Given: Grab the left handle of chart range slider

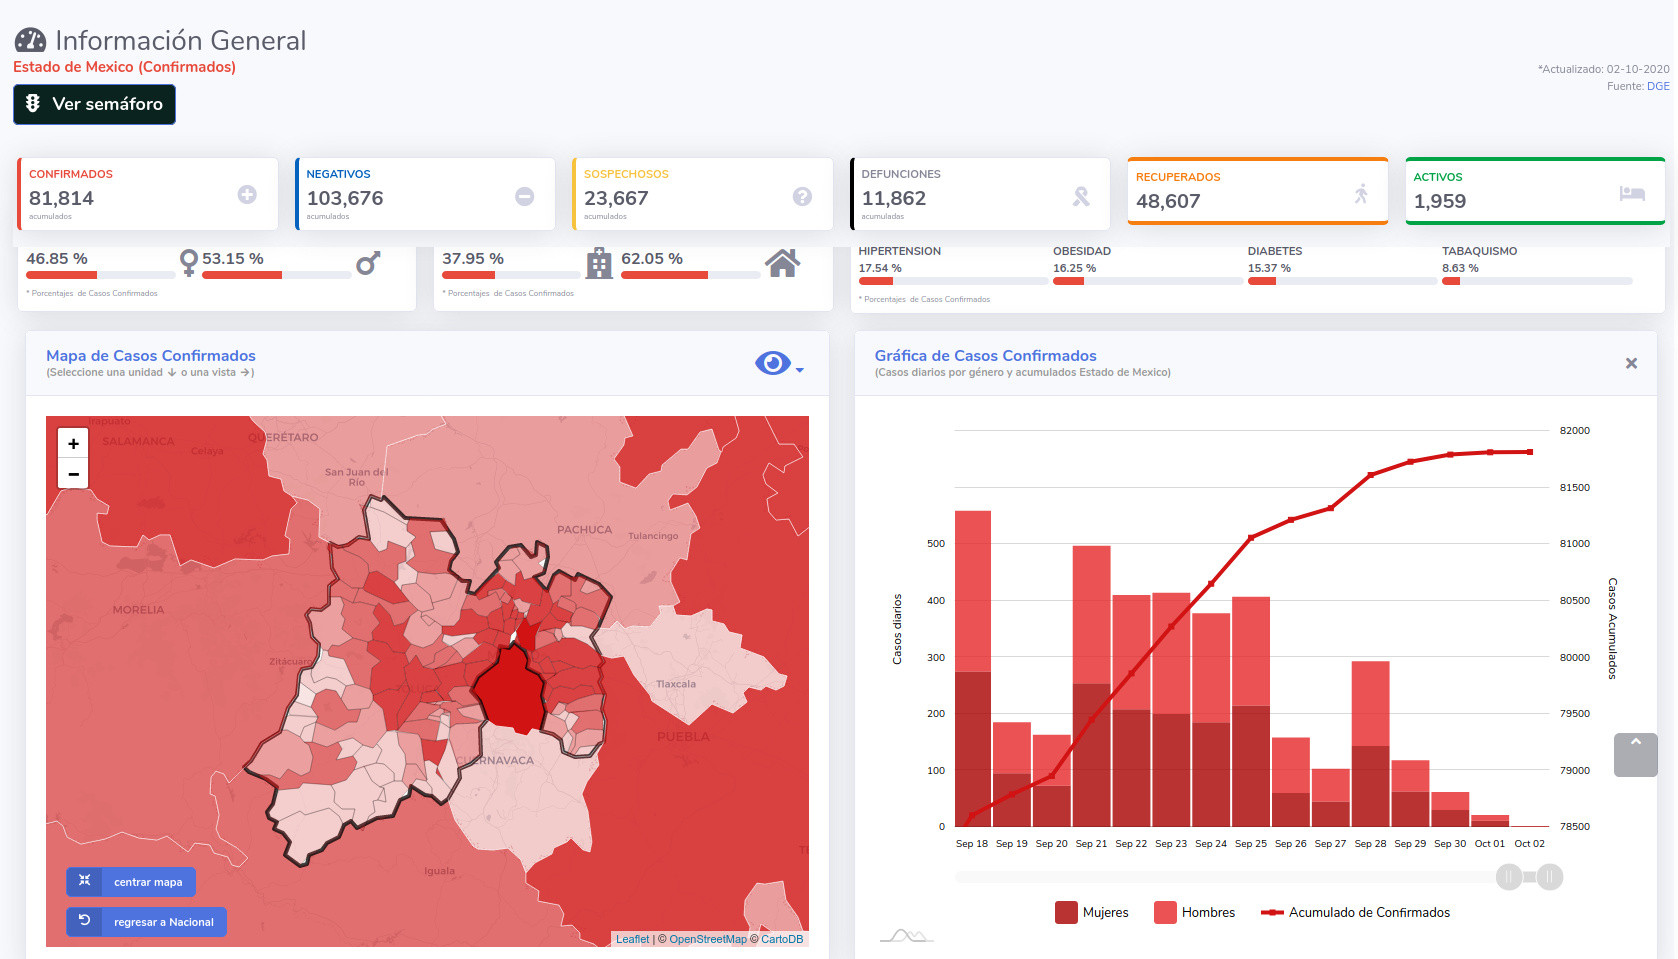Looking at the screenshot, I should point(1509,877).
